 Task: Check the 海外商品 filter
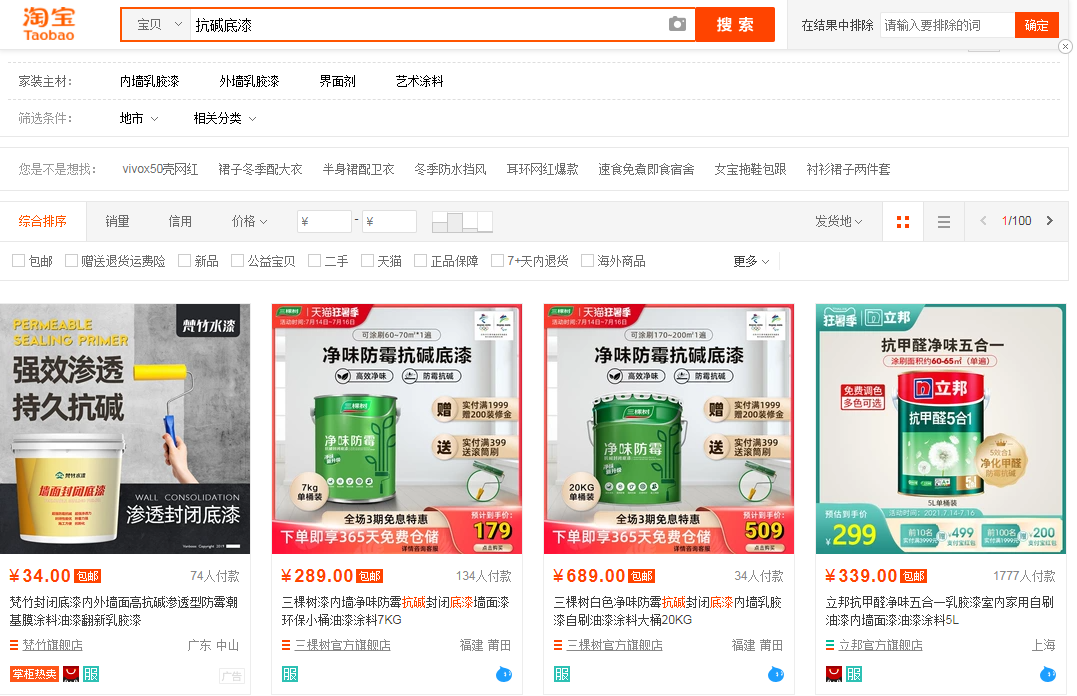point(587,261)
